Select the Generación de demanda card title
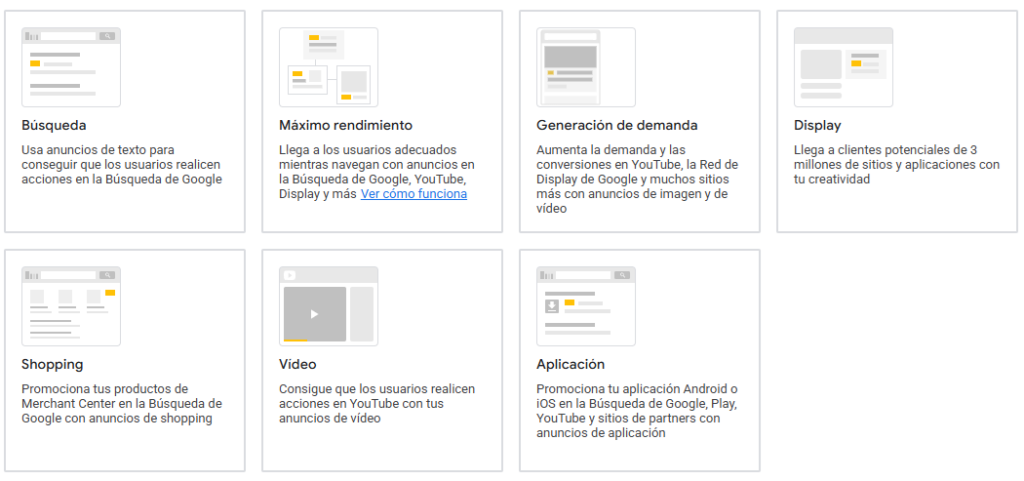 (616, 125)
